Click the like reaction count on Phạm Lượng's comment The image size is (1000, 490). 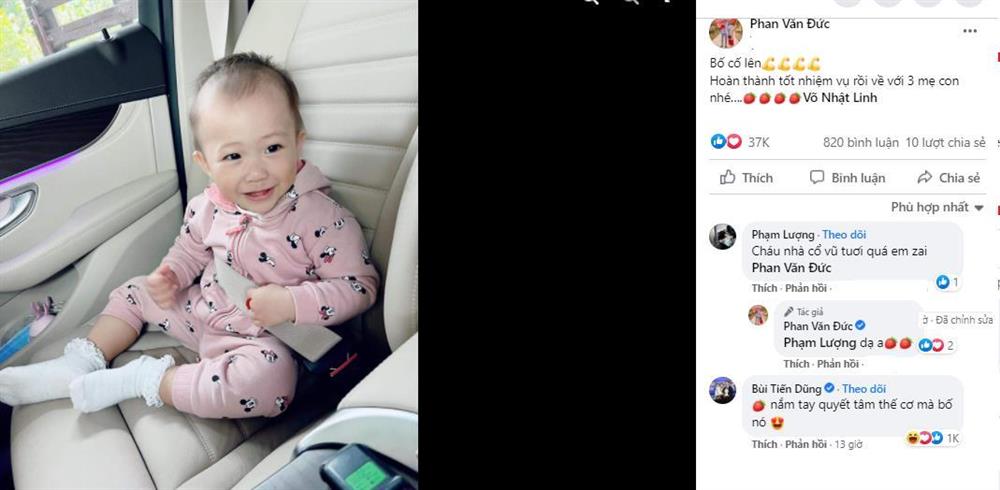pos(947,281)
